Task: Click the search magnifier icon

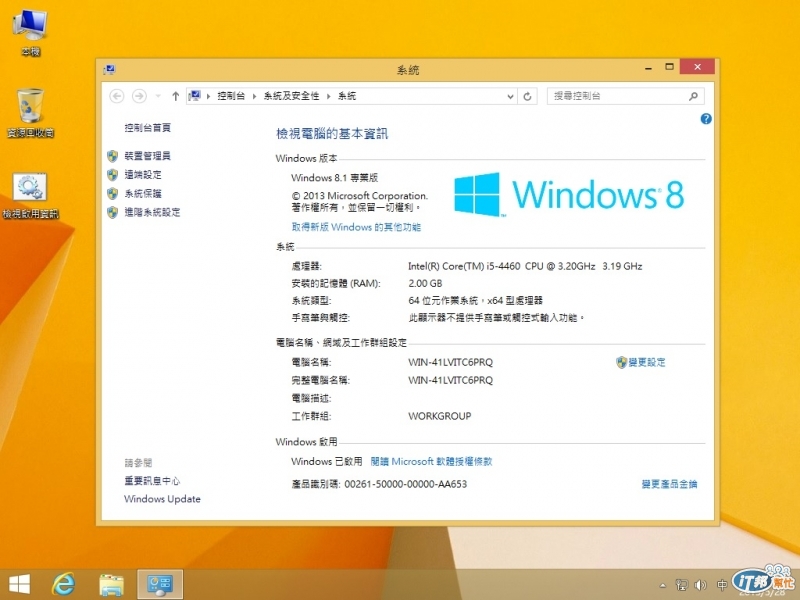Action: (693, 96)
